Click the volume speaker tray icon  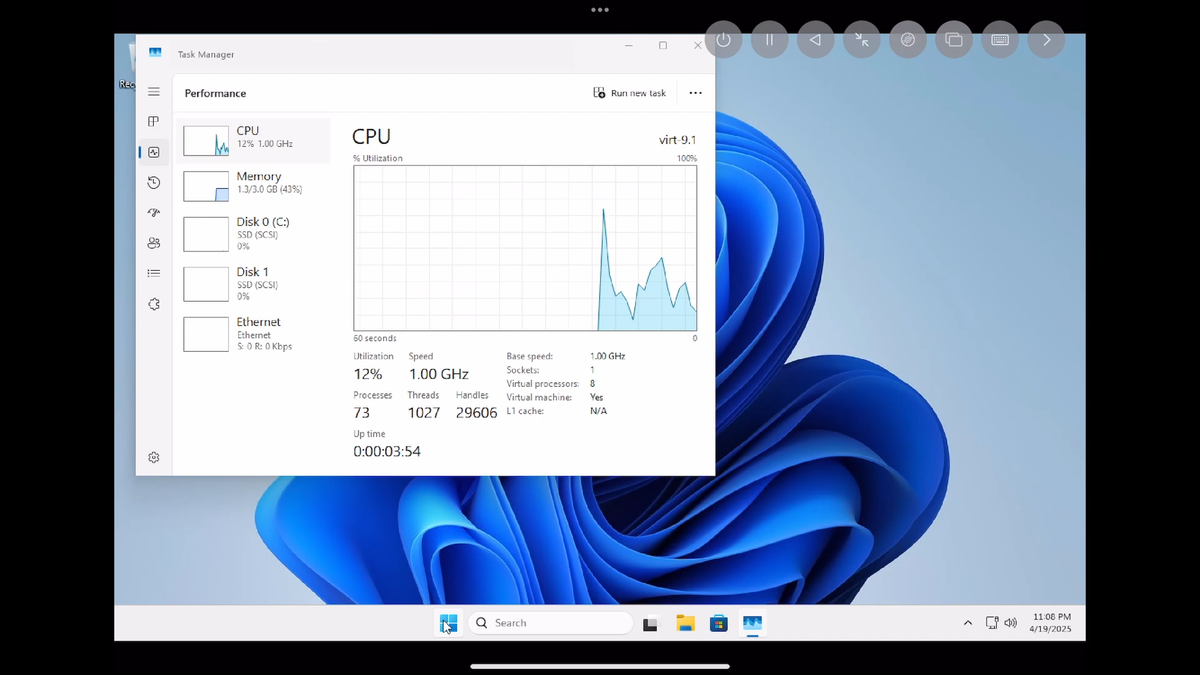pos(1010,623)
